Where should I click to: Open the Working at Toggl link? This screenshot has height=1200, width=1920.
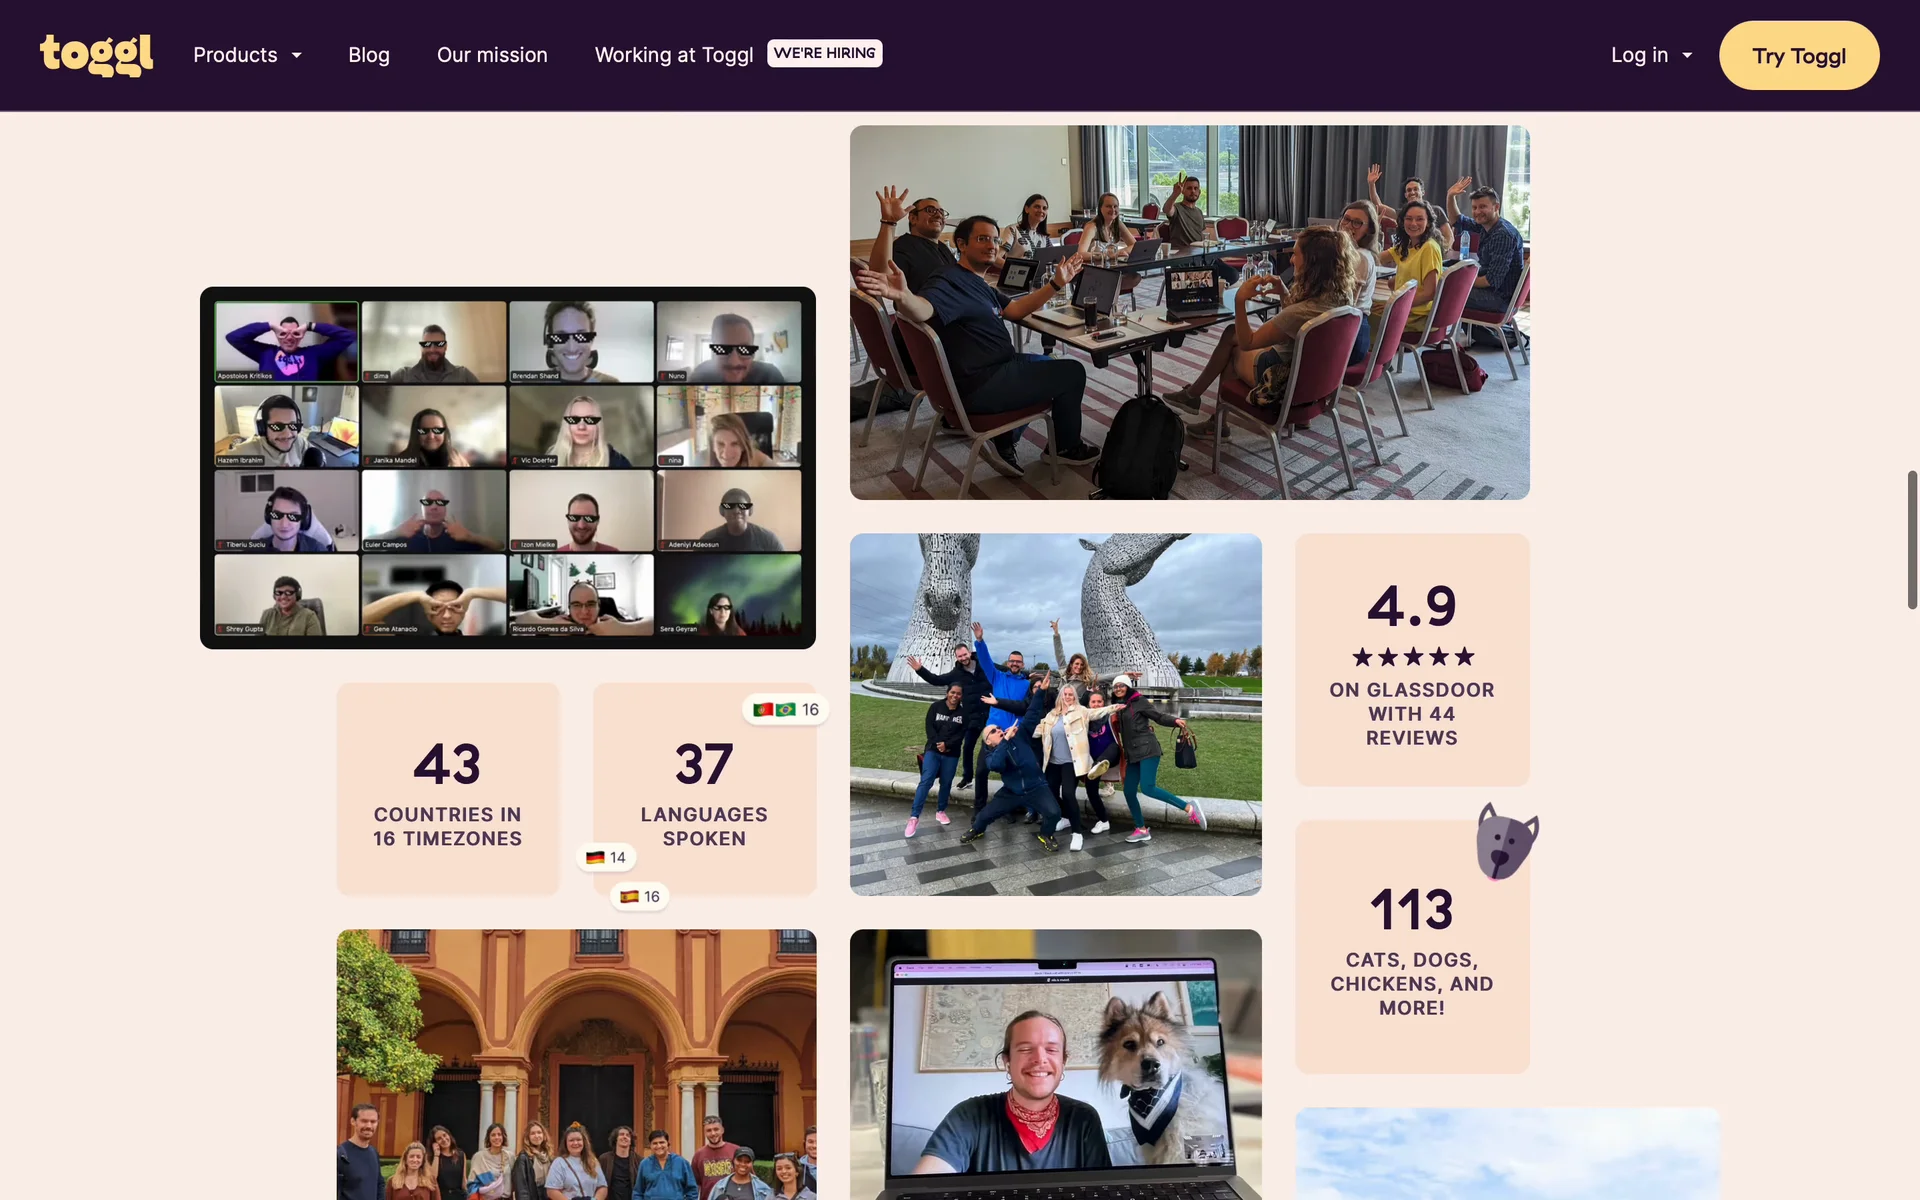click(x=674, y=55)
